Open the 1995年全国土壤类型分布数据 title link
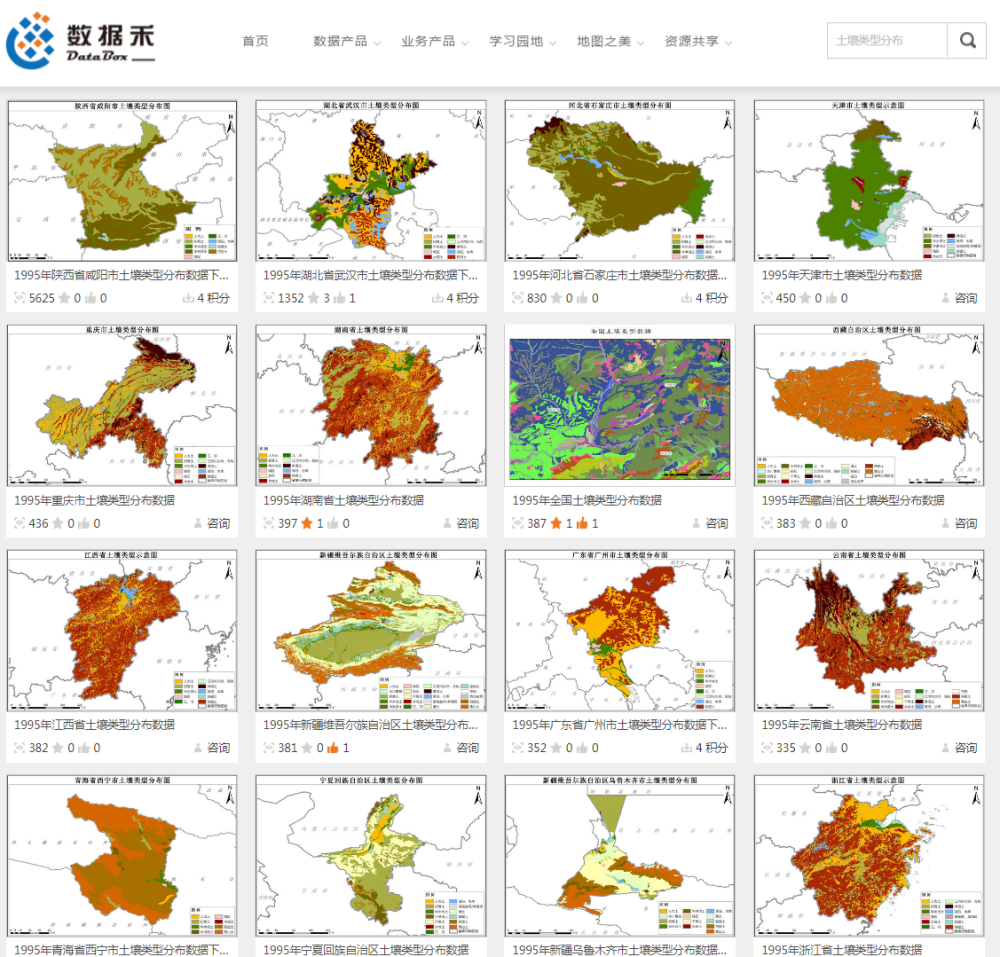The height and width of the screenshot is (957, 1000). [x=587, y=500]
